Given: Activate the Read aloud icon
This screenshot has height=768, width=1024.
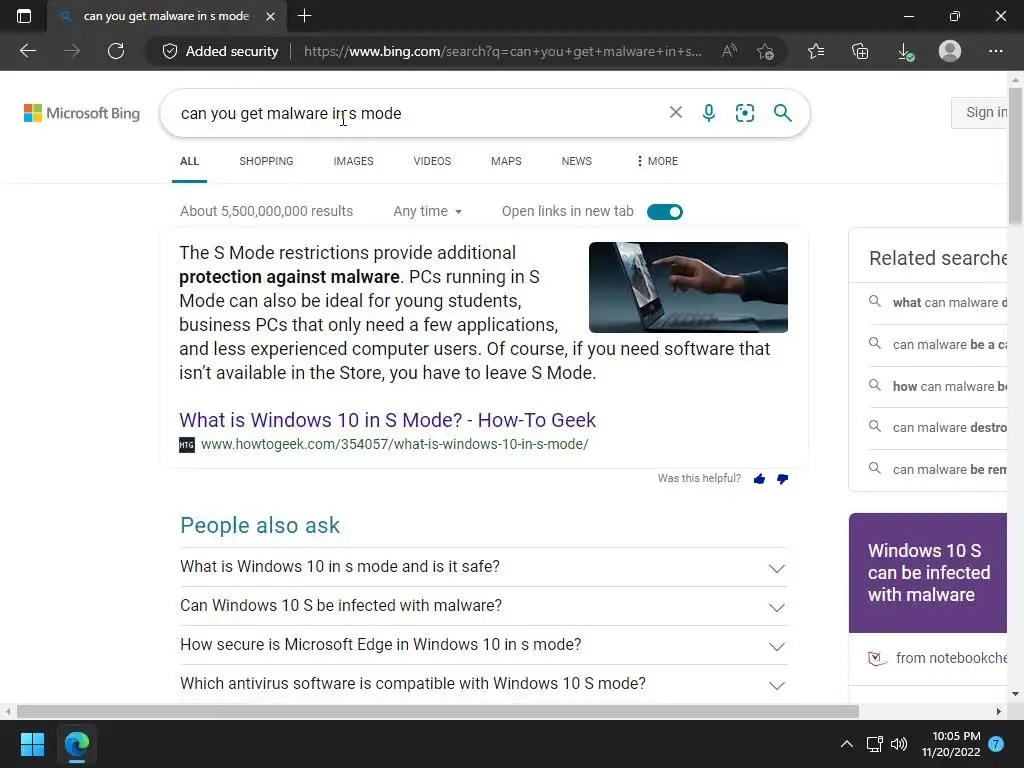Looking at the screenshot, I should 729,51.
